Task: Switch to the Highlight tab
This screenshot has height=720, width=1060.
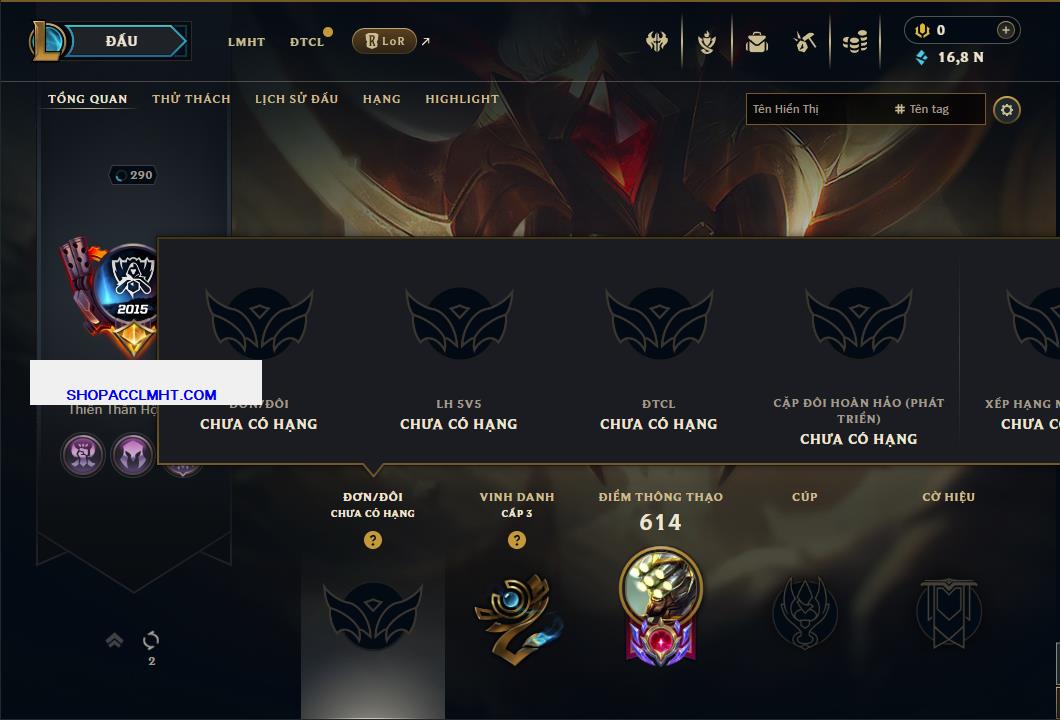Action: (462, 99)
